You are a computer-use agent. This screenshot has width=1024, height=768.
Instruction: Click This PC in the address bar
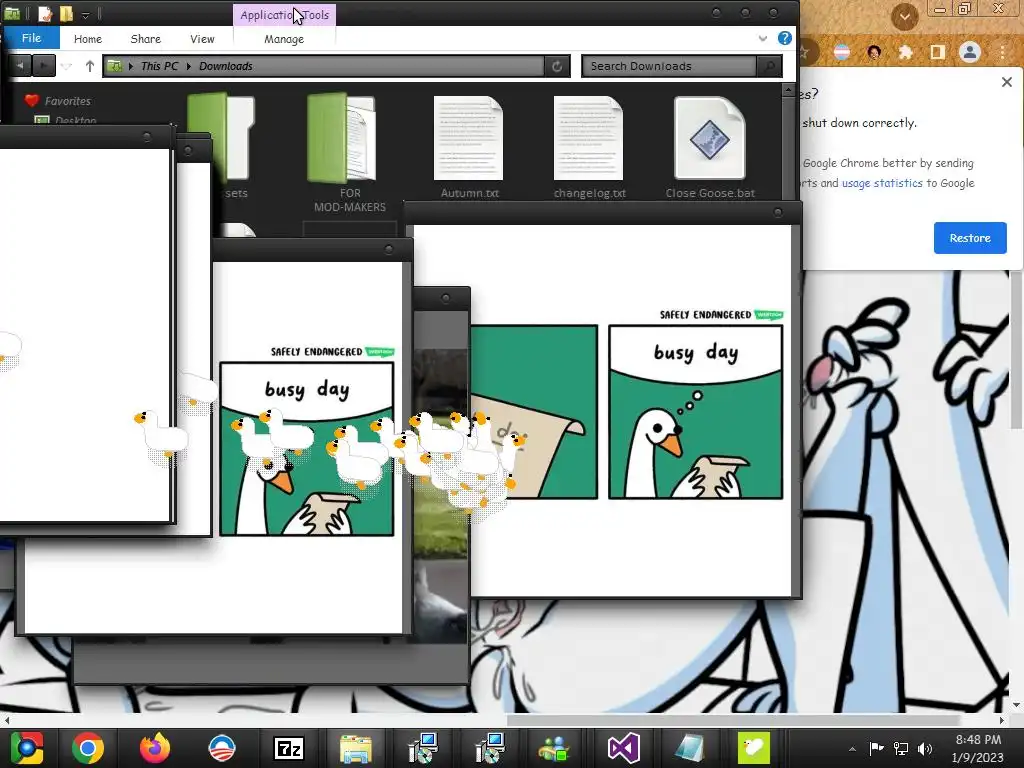tap(159, 66)
